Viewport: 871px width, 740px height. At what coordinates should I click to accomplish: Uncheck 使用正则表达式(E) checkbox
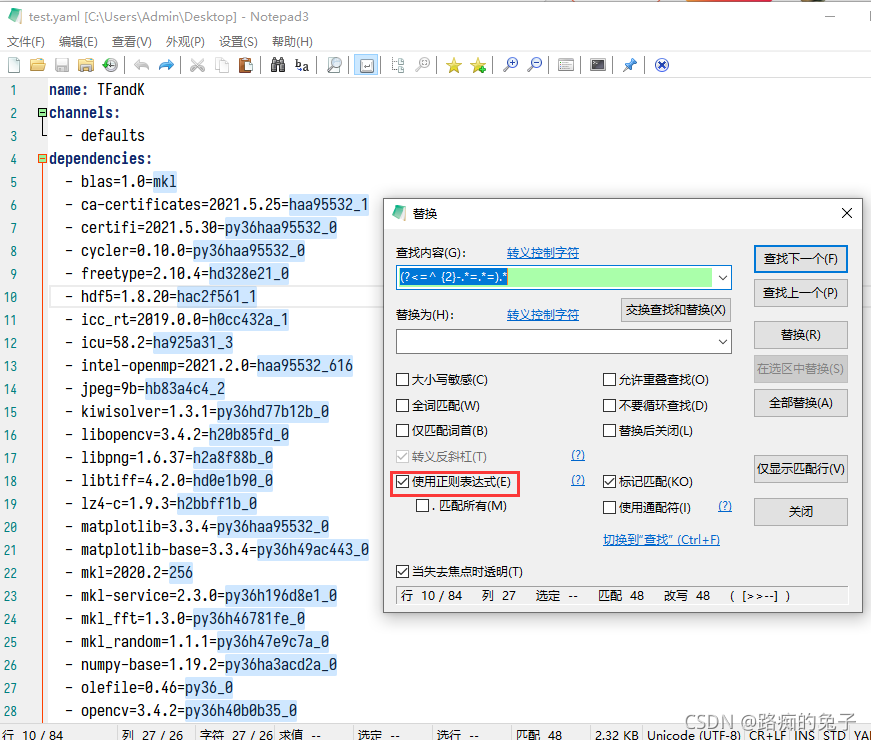(402, 482)
